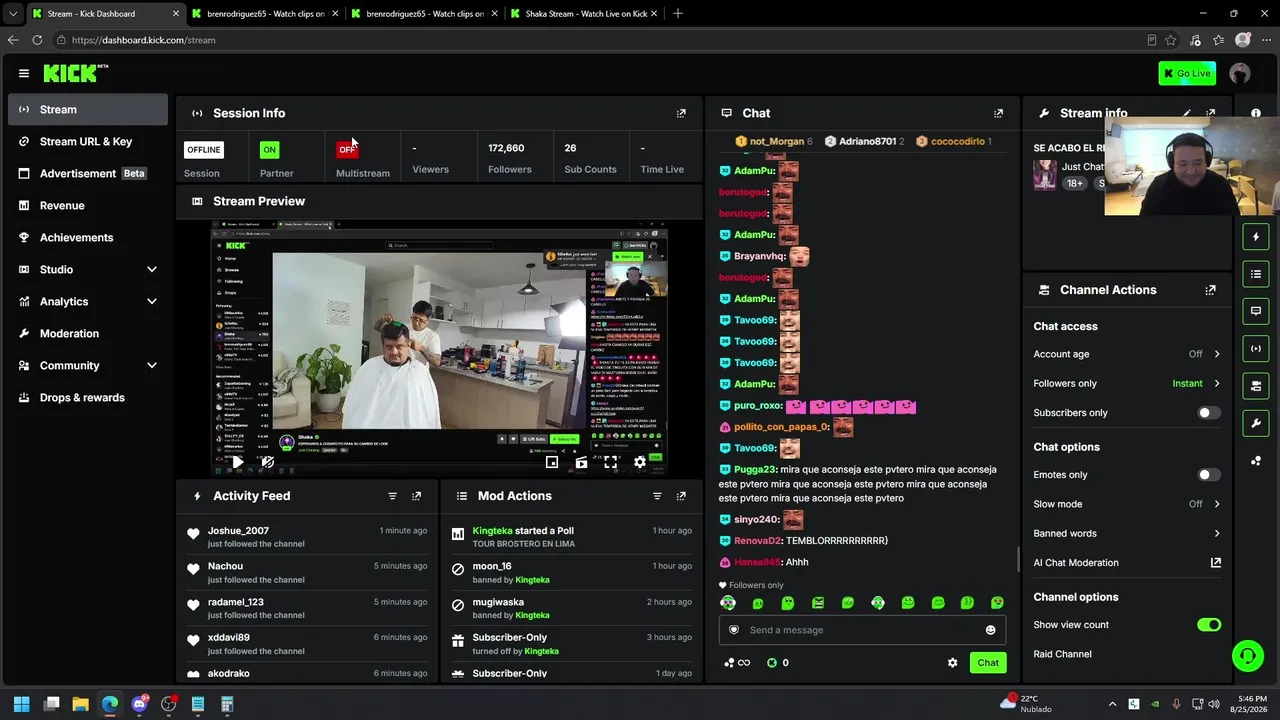Click Kingteka in the poll entry

pos(493,531)
